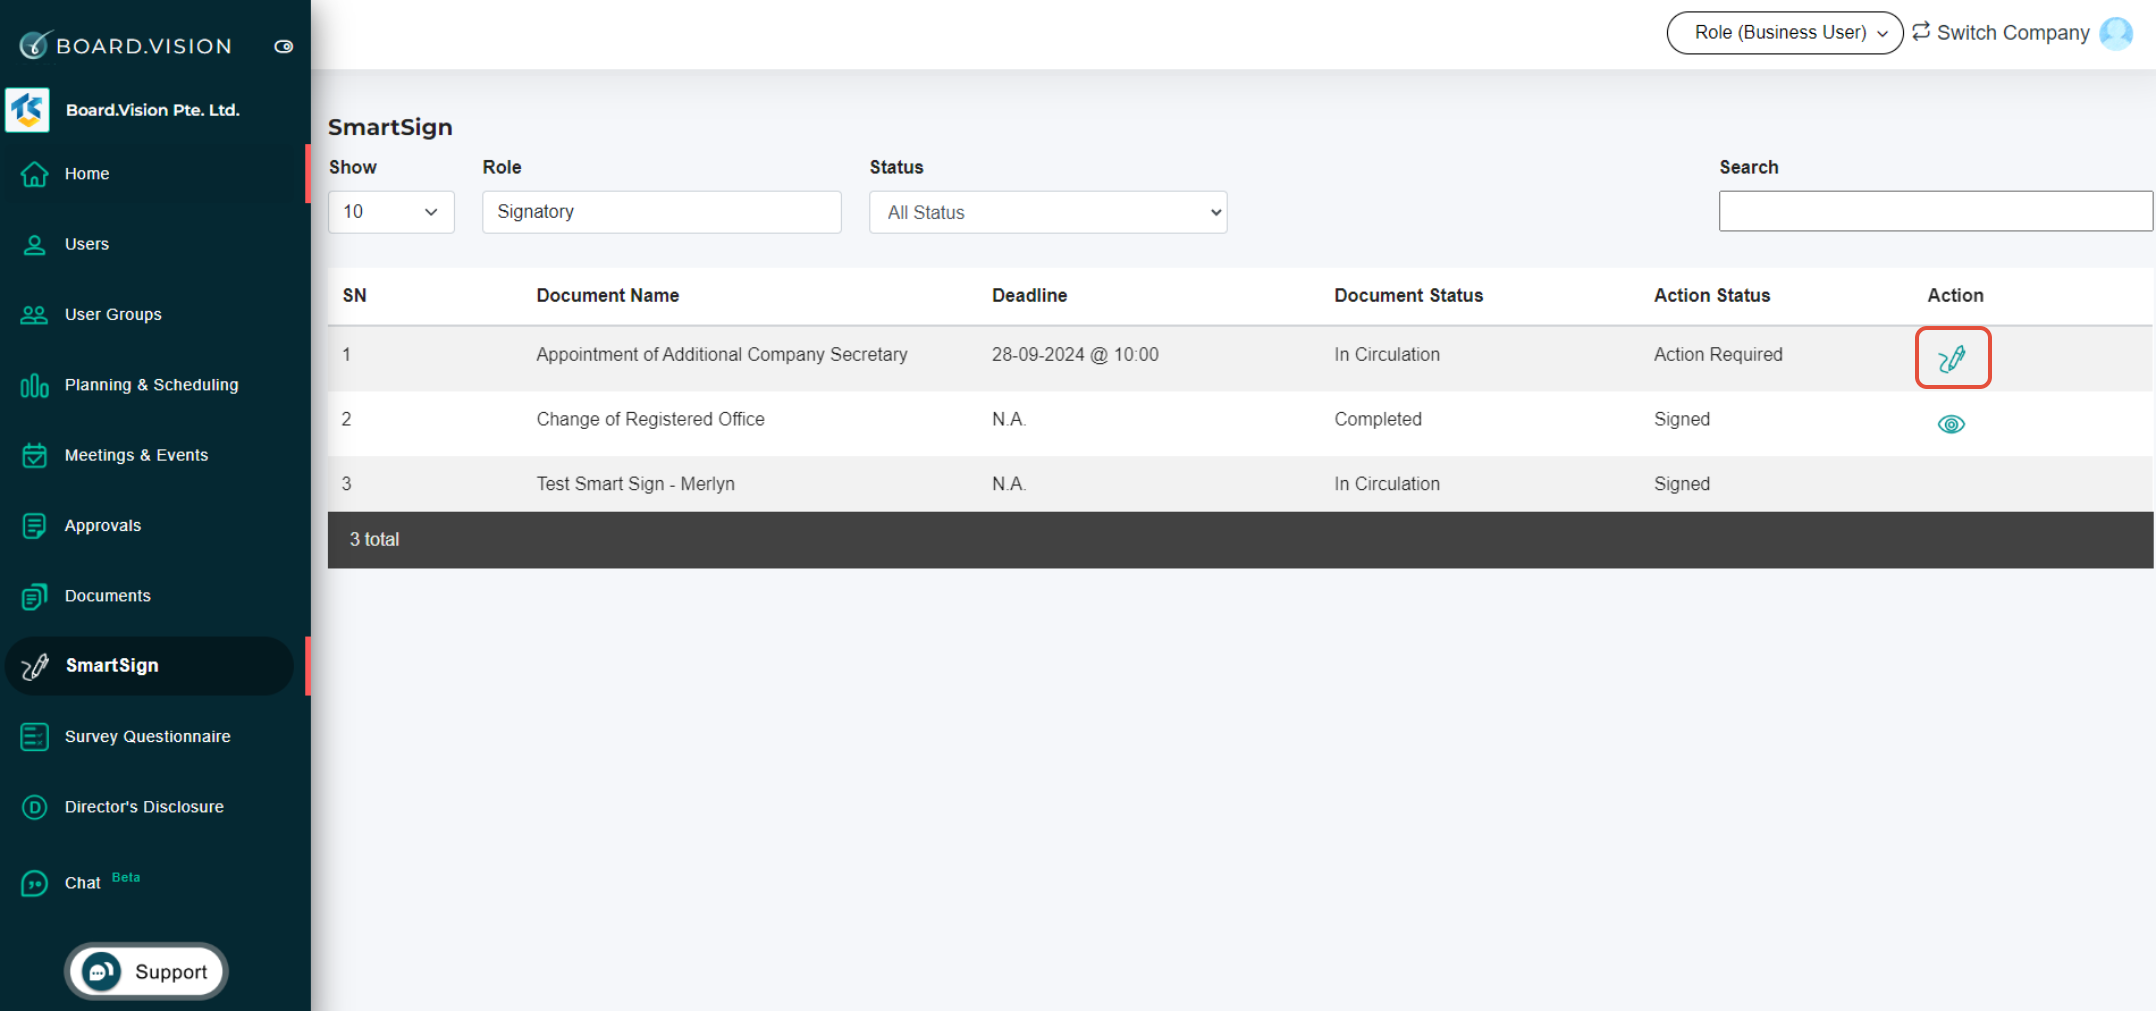
Task: Click the SmartSign sidebar label
Action: click(112, 666)
